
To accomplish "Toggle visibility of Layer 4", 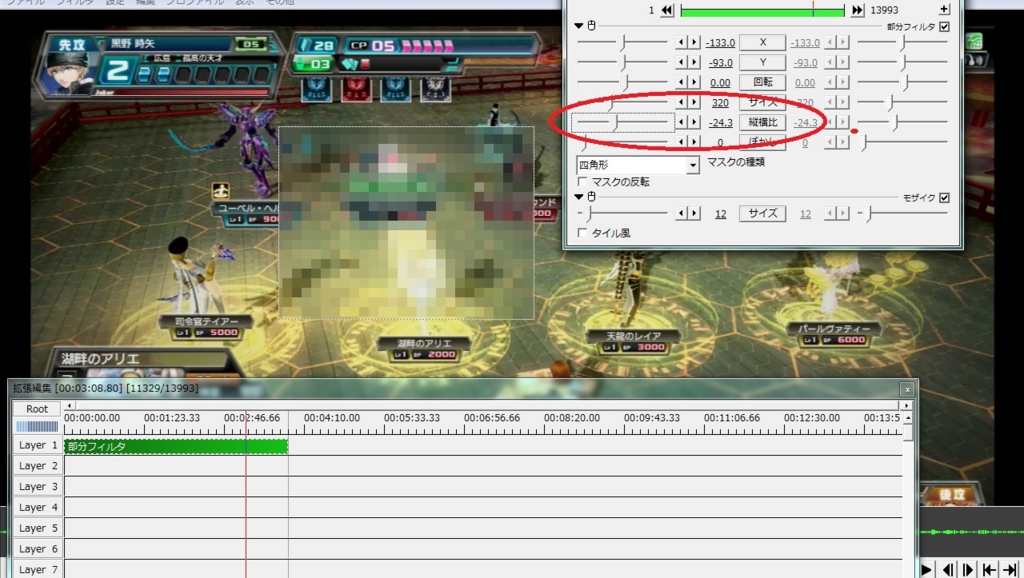I will coord(37,507).
